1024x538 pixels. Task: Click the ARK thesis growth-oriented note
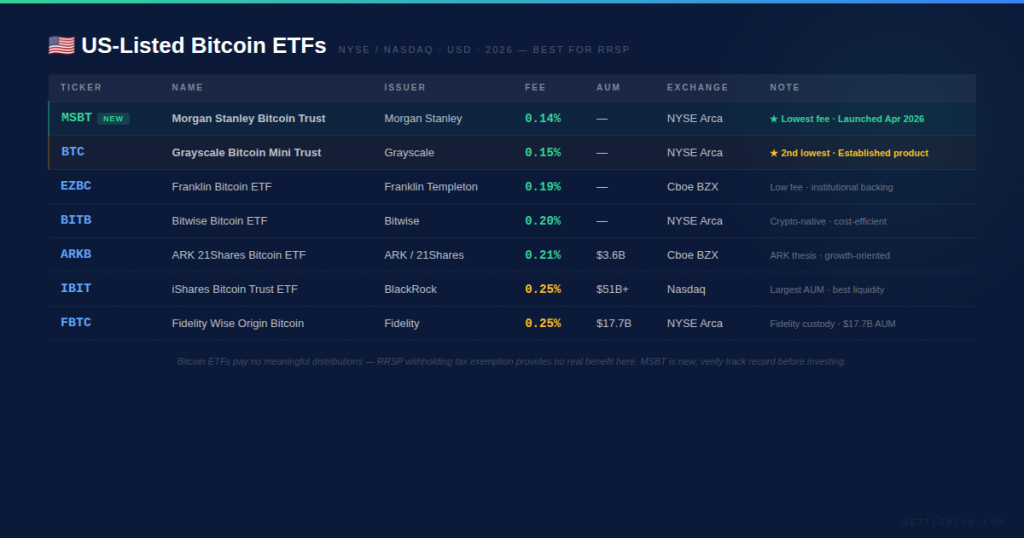click(829, 255)
